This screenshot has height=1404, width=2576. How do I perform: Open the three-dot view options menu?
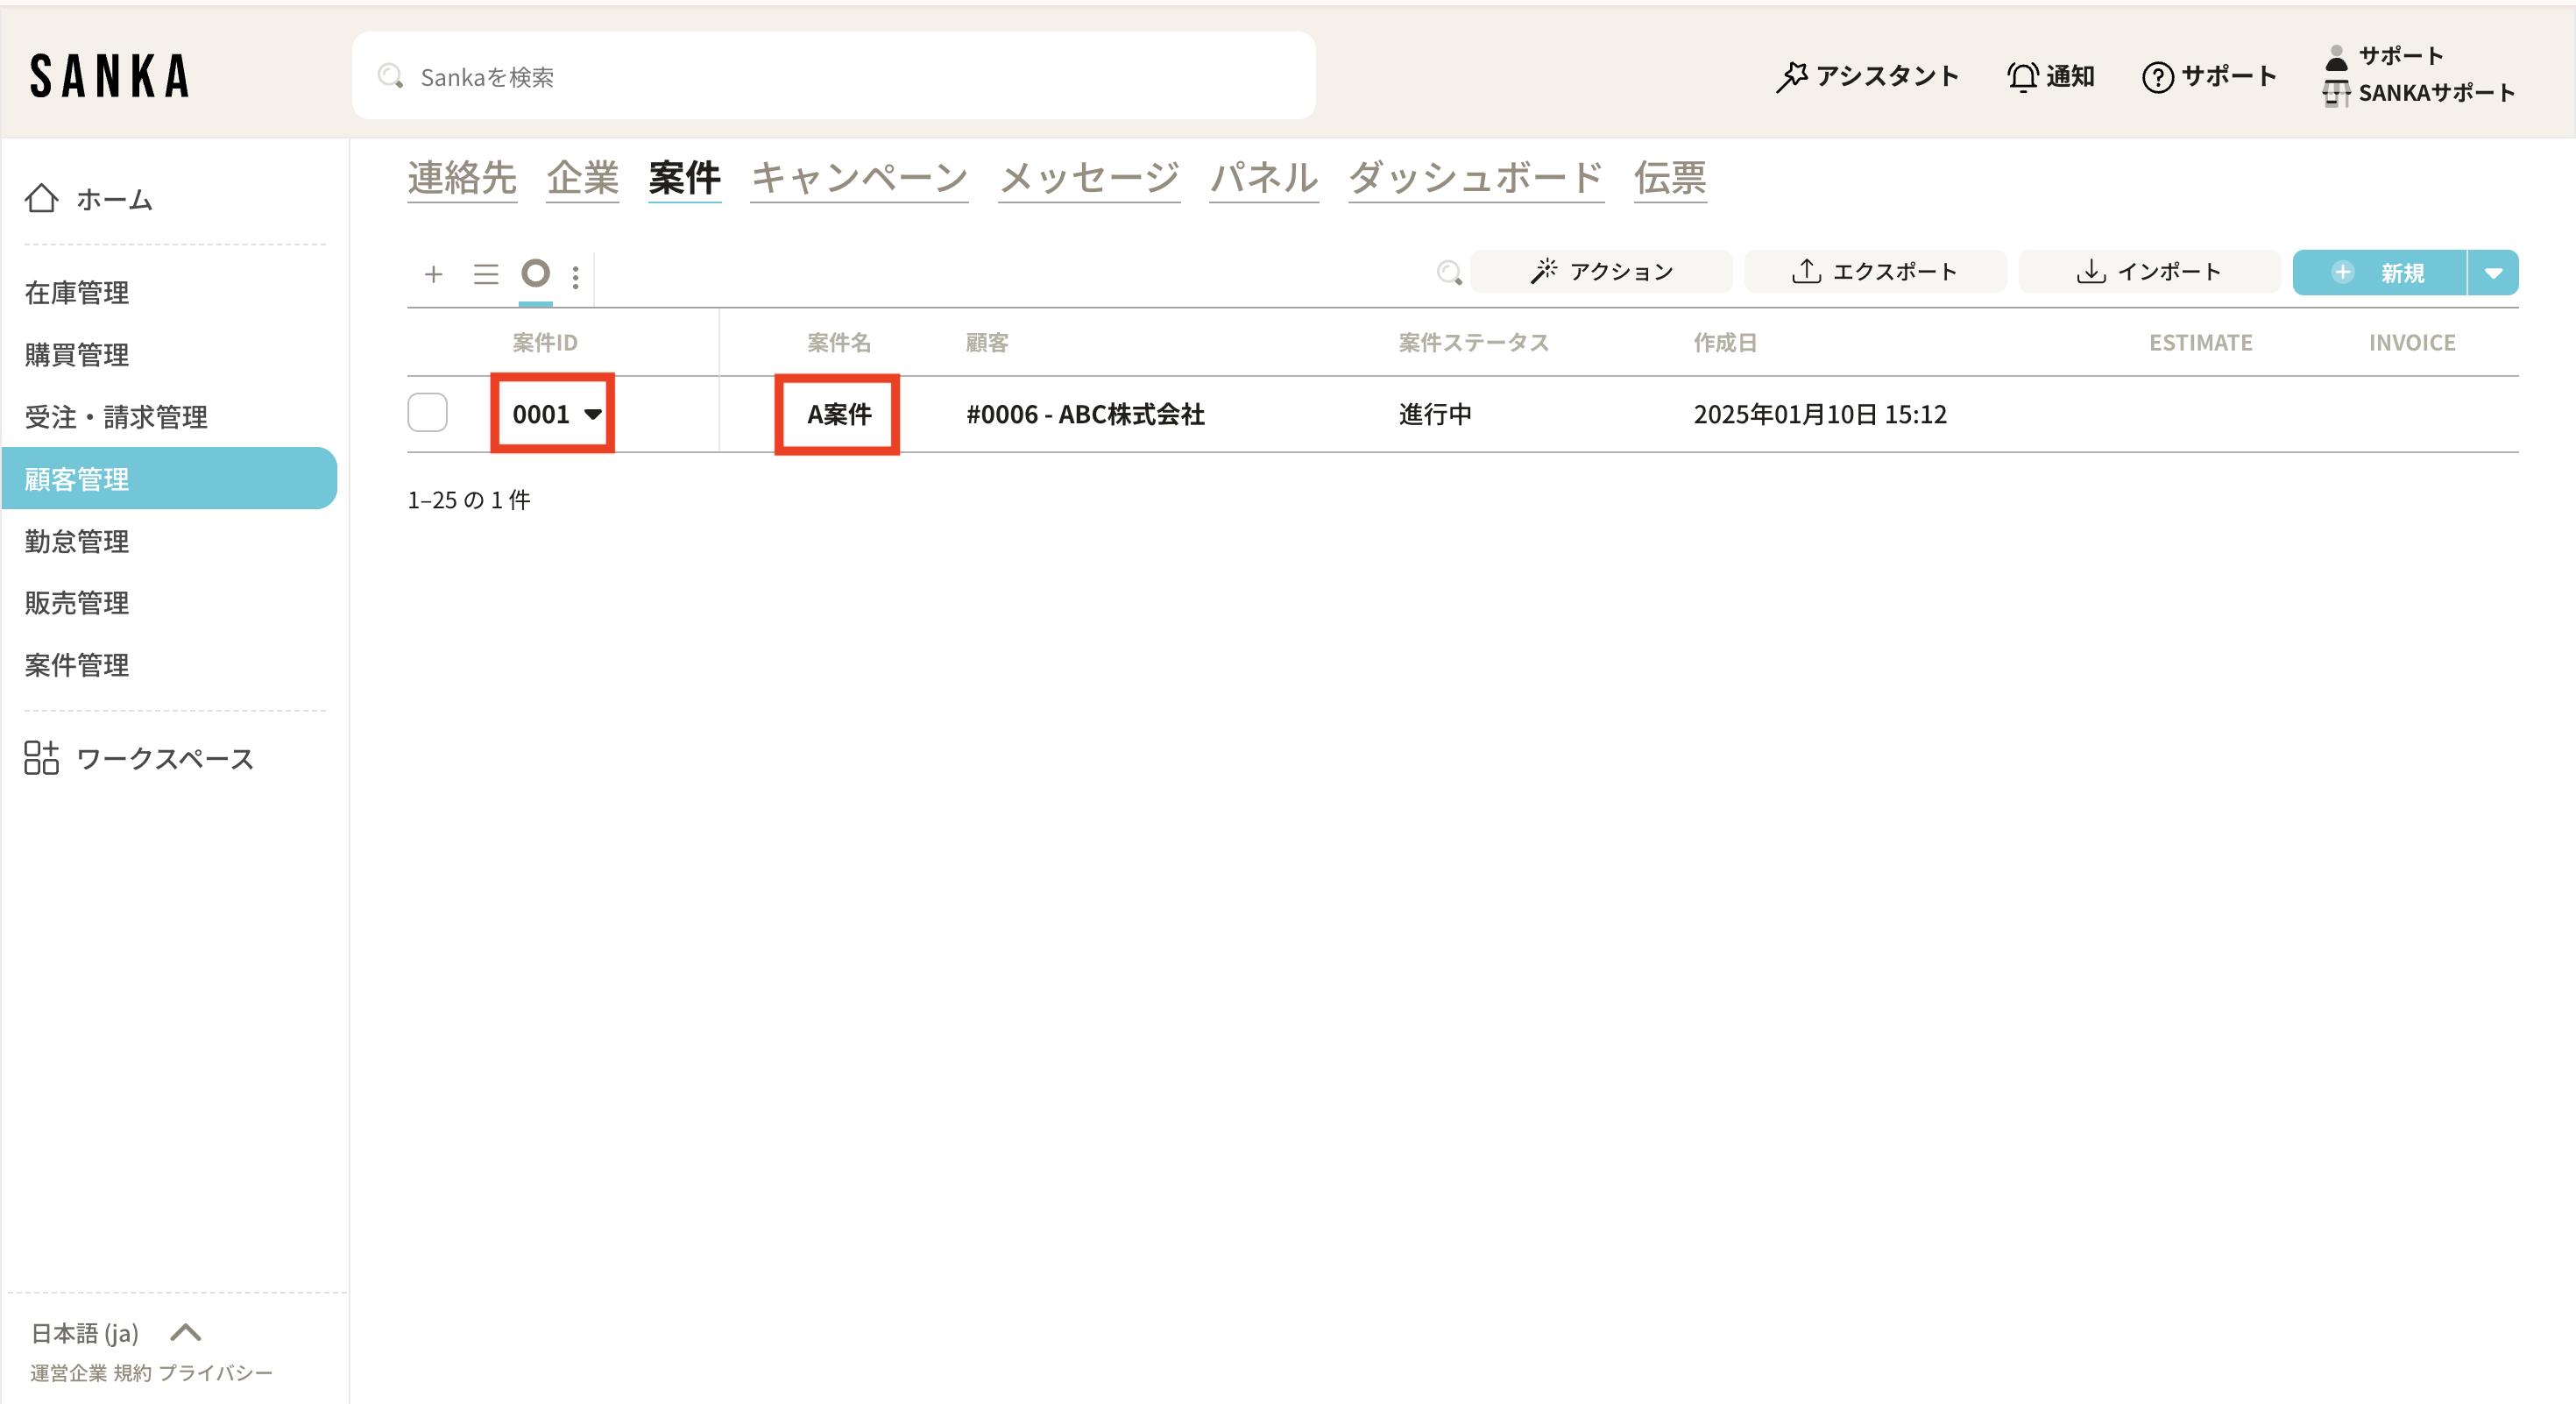pos(575,277)
